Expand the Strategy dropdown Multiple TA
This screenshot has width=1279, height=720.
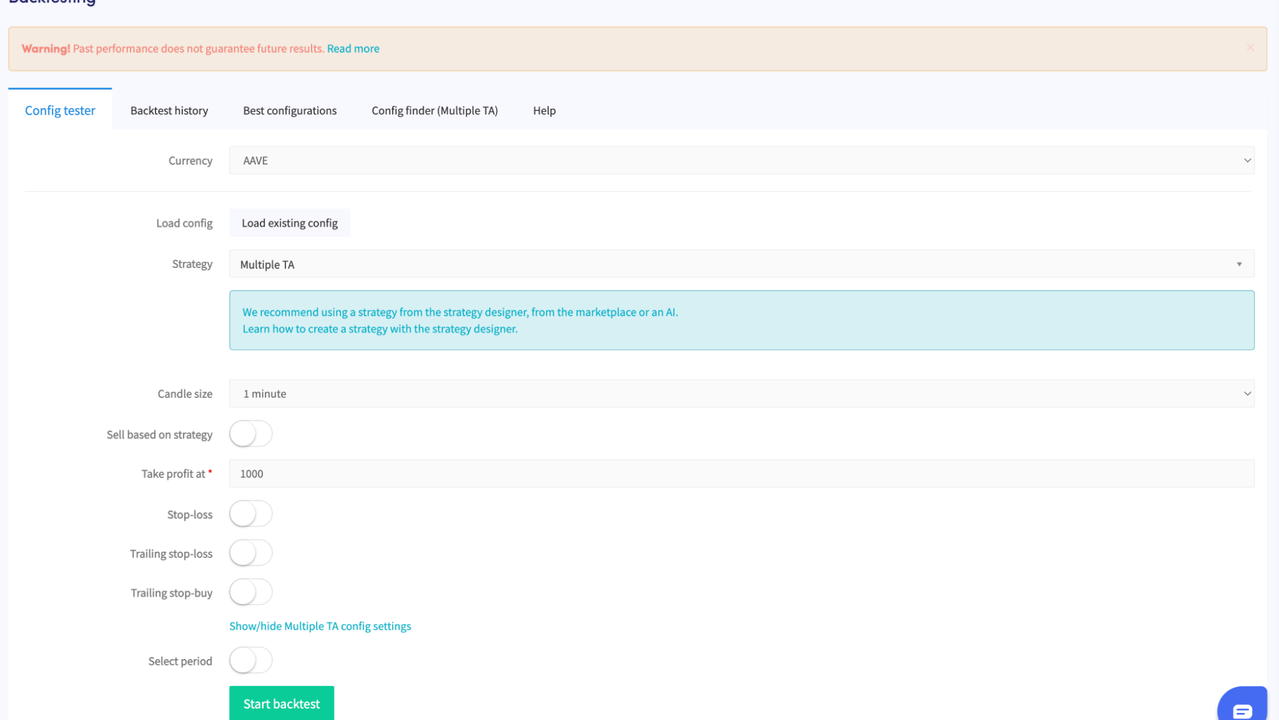coord(741,264)
